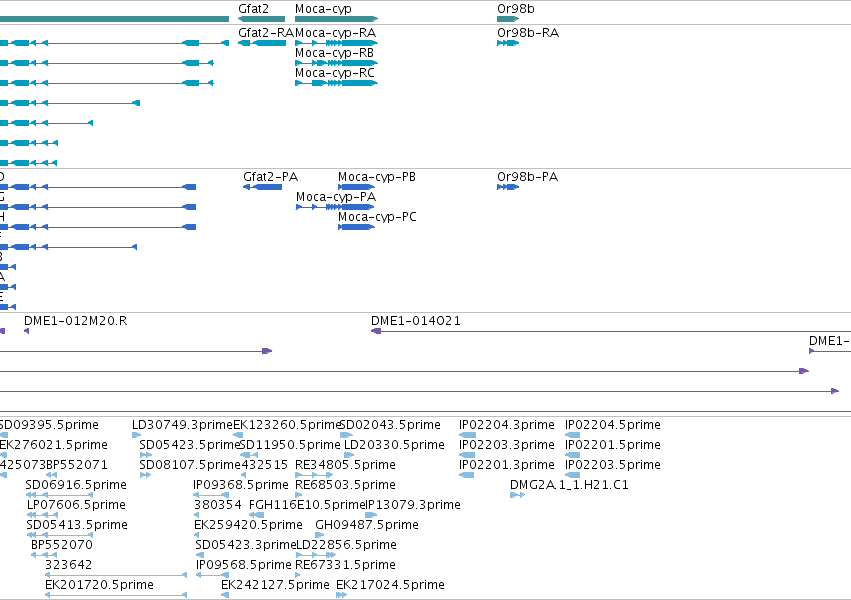Select the EK259420.5prime EST label
The image size is (851, 600).
coord(248,525)
